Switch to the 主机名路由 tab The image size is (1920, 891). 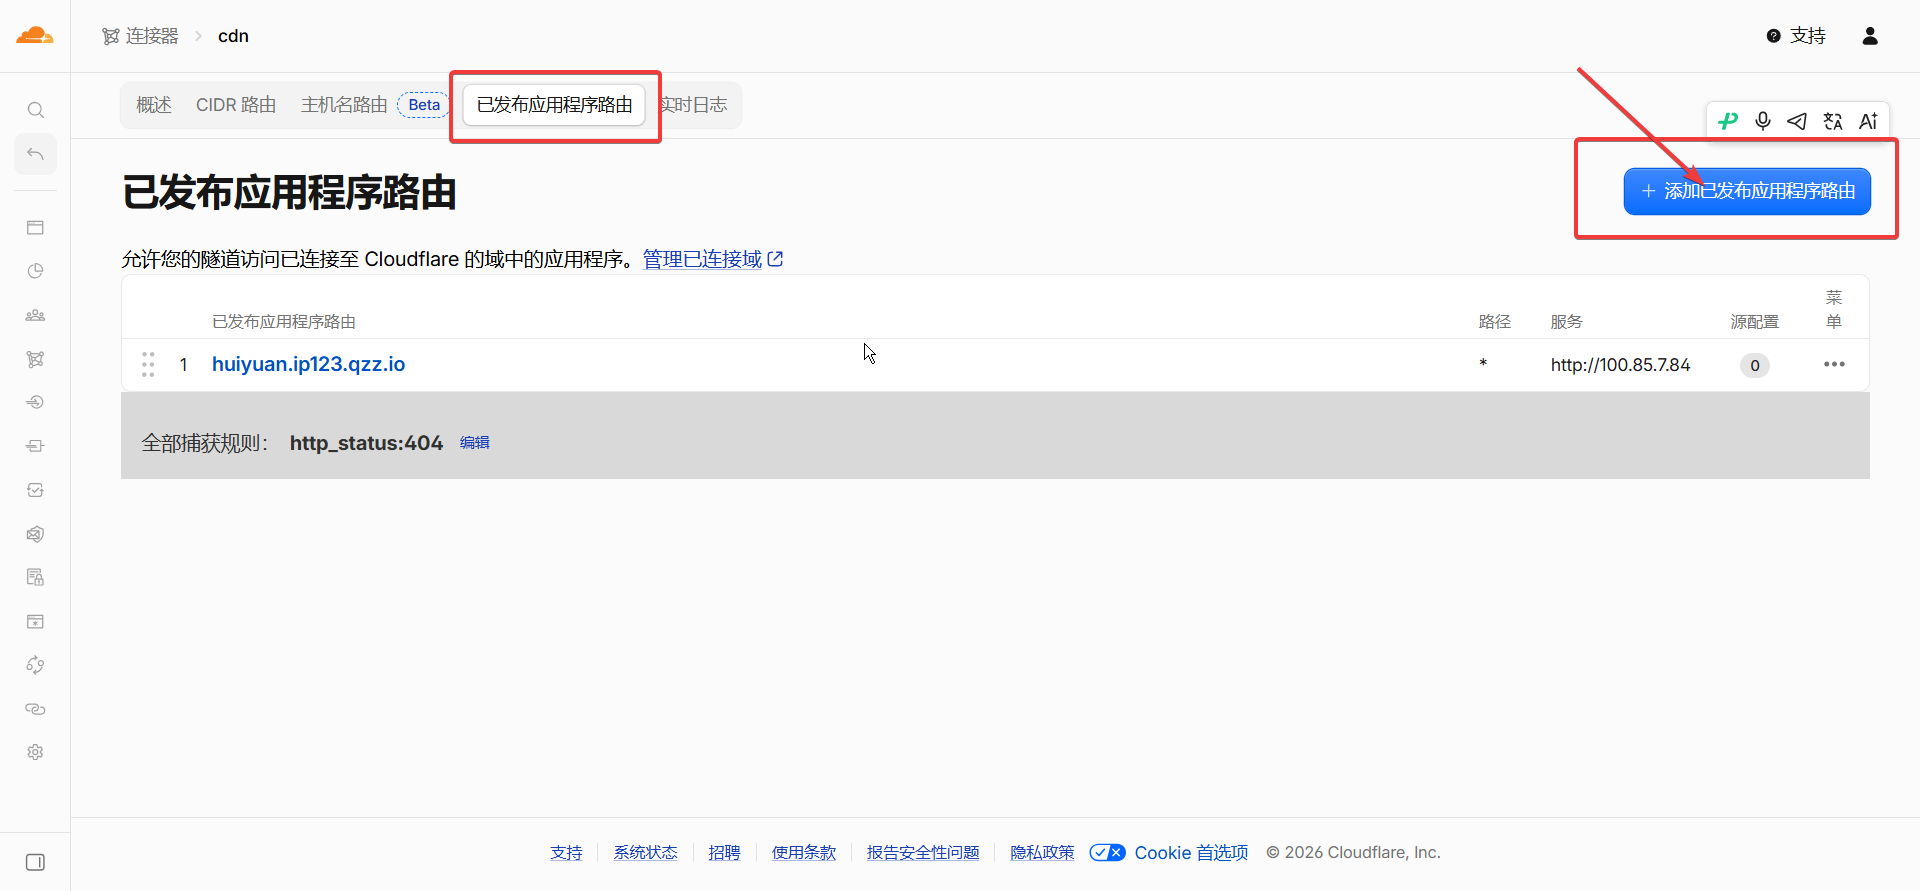click(x=344, y=105)
